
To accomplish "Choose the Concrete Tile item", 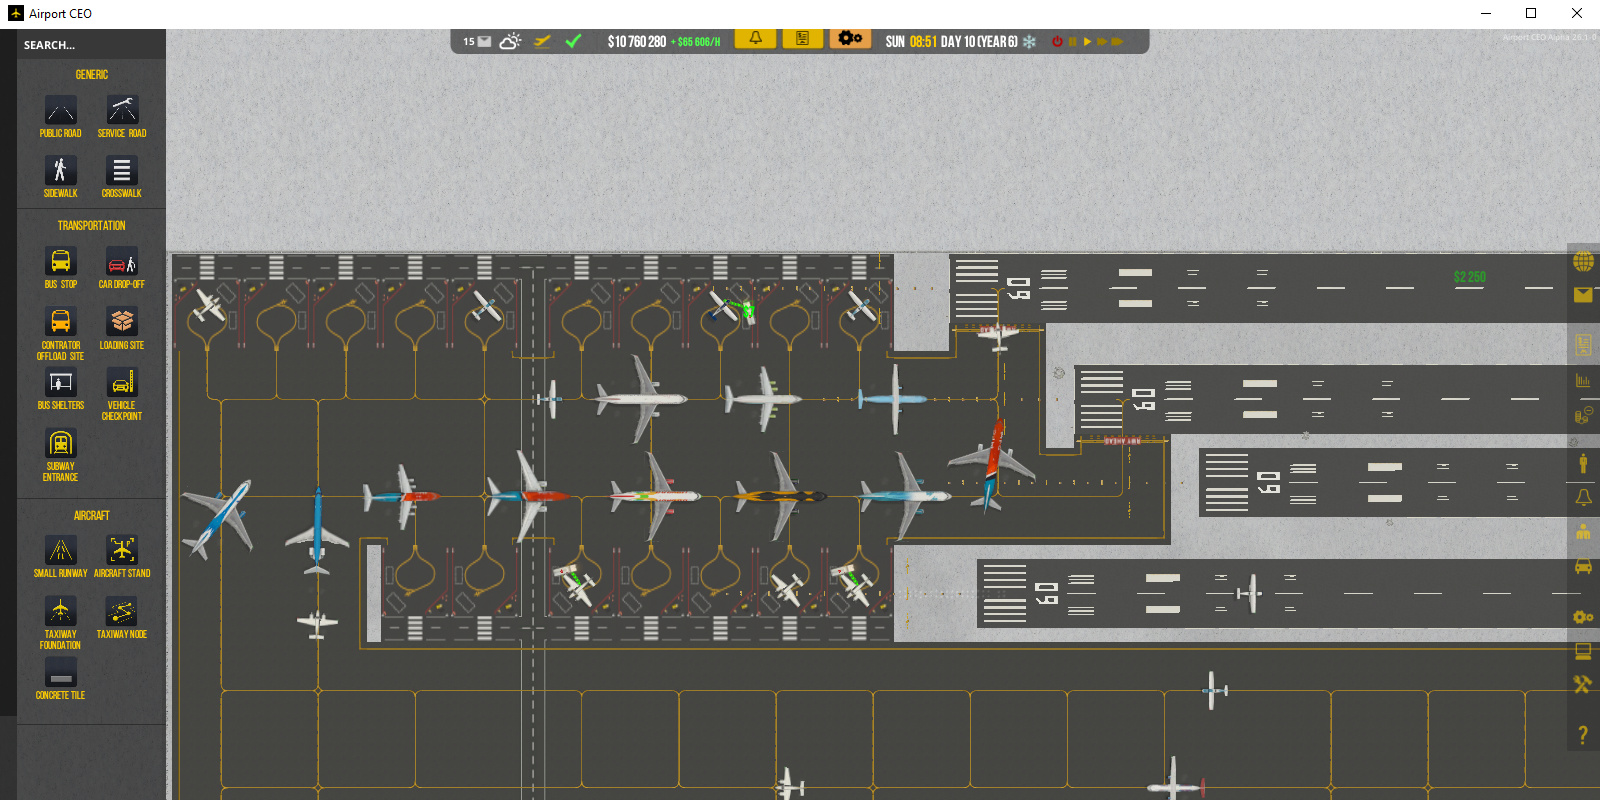I will (x=60, y=673).
